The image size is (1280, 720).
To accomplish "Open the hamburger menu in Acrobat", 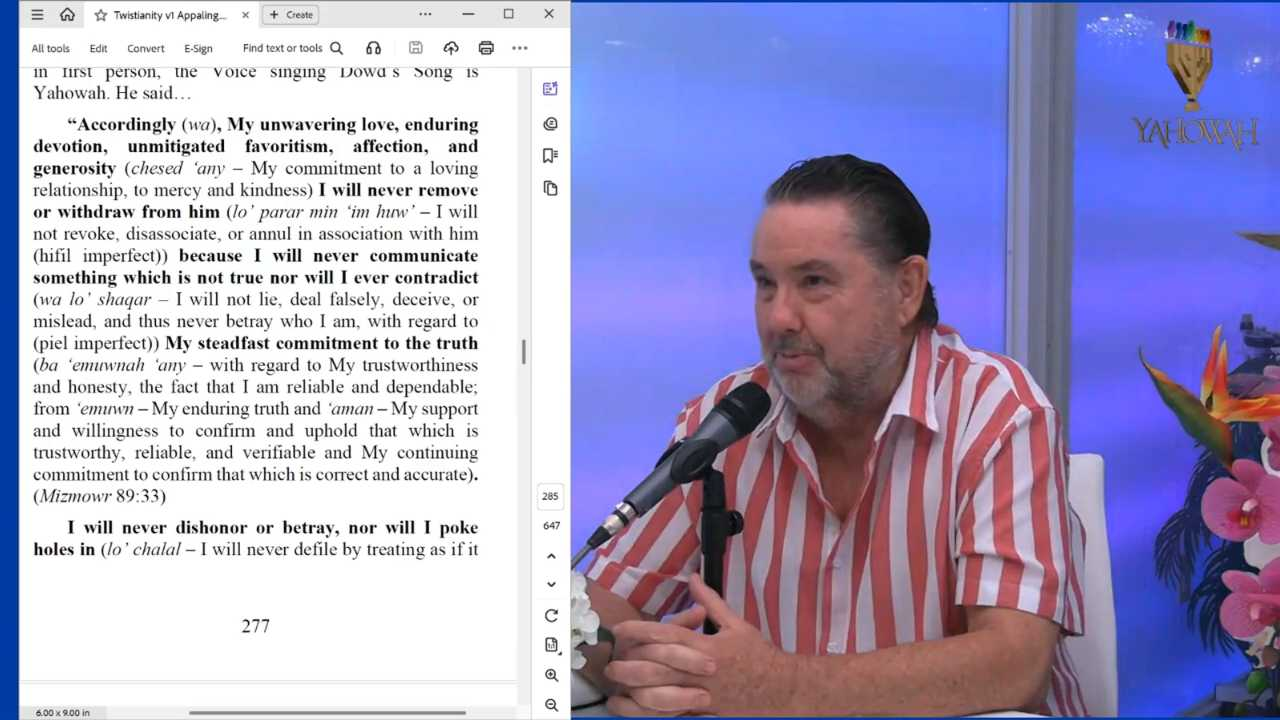I will click(x=37, y=15).
